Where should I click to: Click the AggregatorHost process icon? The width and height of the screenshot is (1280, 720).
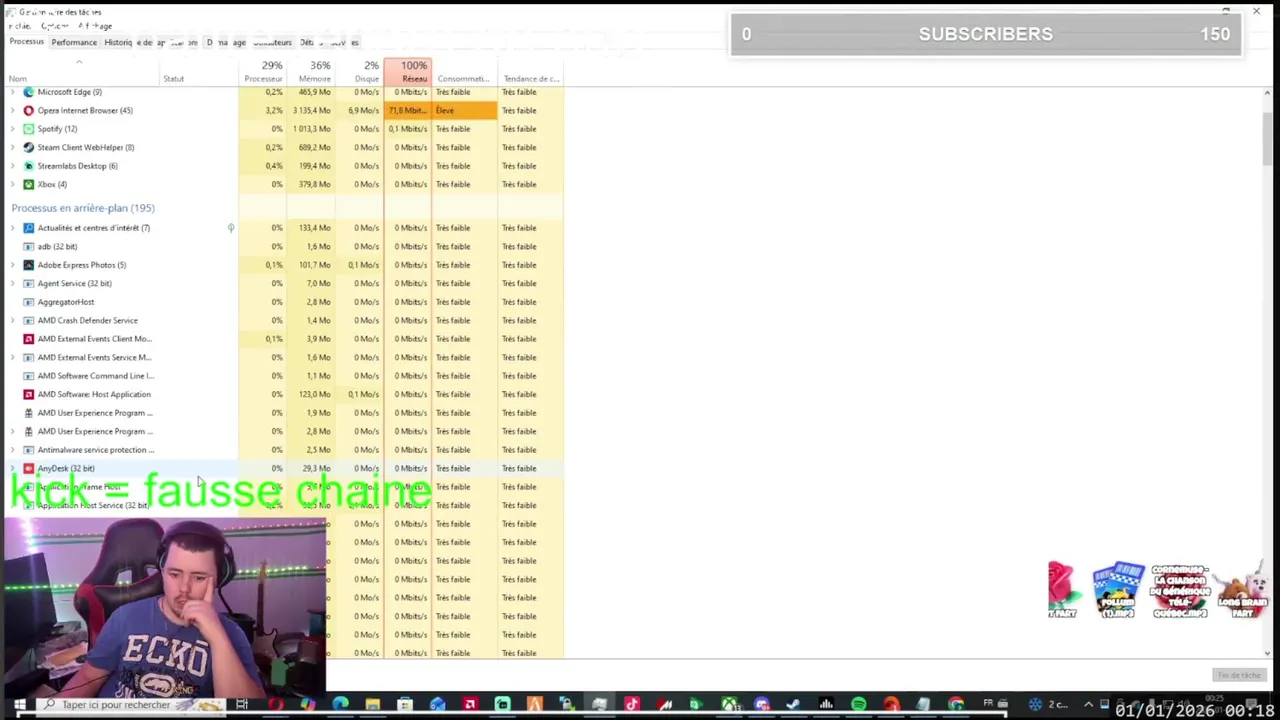28,302
